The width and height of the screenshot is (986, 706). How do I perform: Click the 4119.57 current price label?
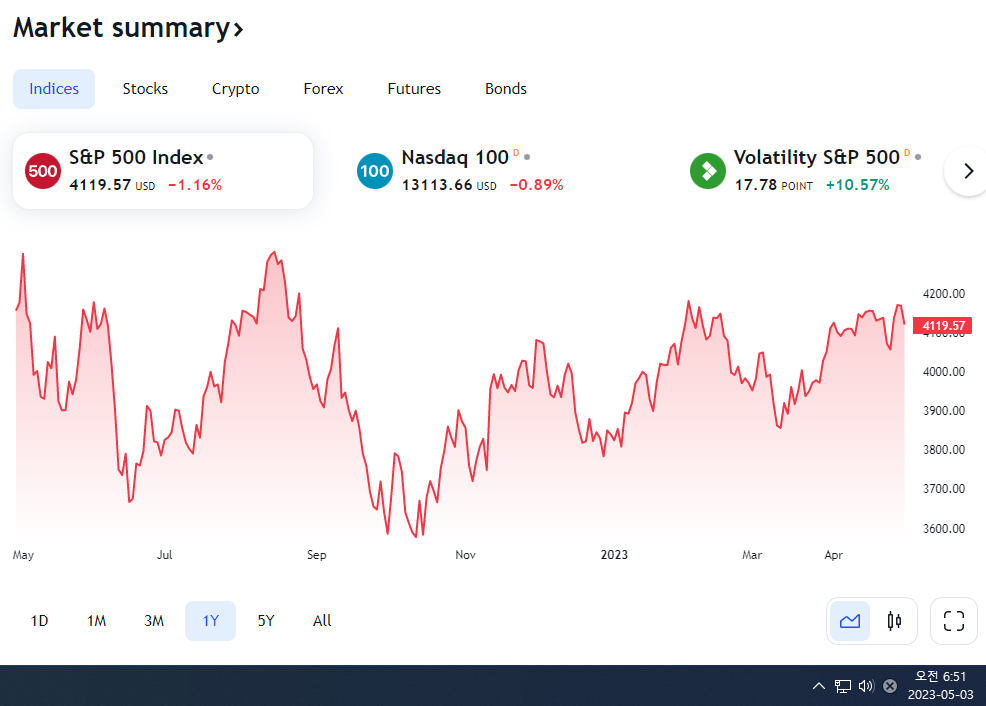pyautogui.click(x=943, y=326)
